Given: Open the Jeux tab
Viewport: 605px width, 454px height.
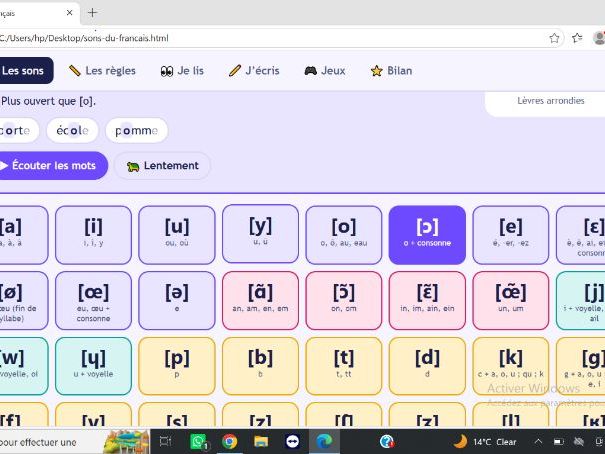Looking at the screenshot, I should pos(325,71).
